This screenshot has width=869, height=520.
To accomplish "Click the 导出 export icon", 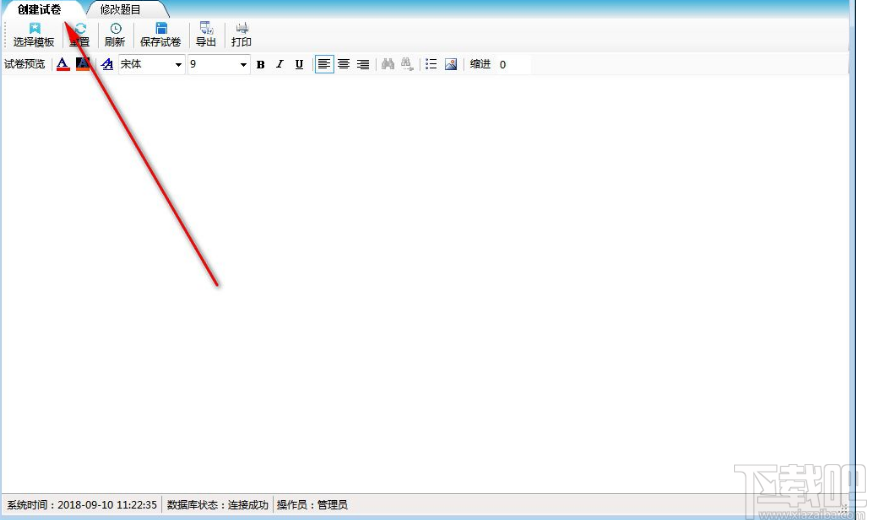I will (x=206, y=28).
